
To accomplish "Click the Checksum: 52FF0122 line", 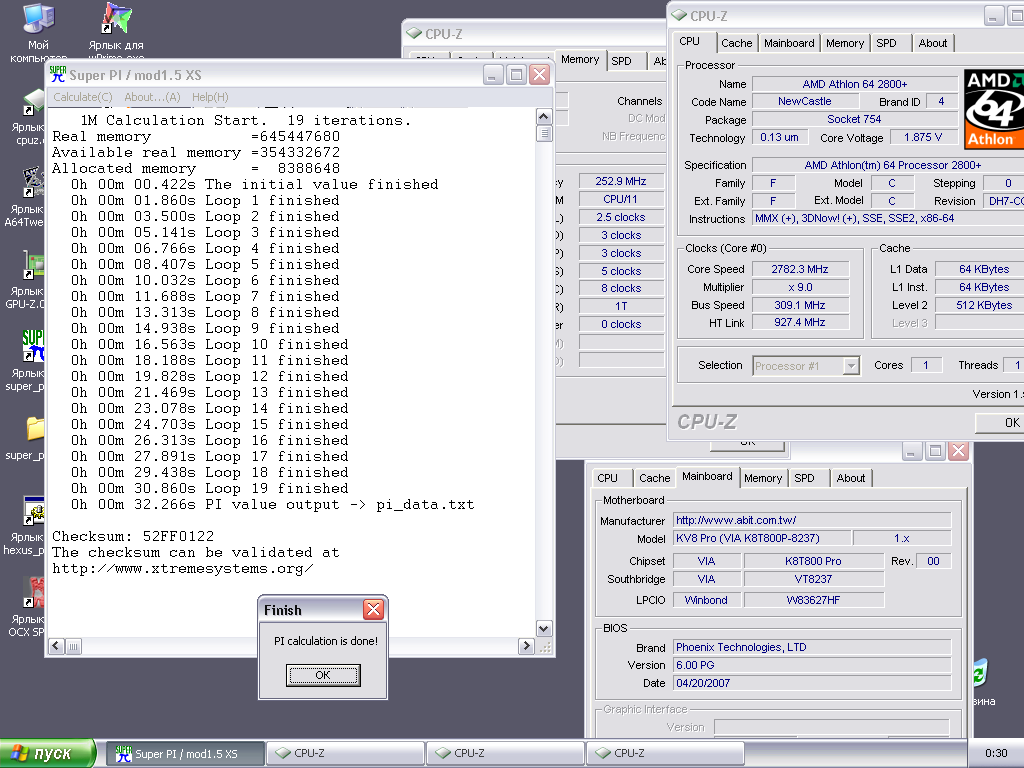I will tap(133, 536).
